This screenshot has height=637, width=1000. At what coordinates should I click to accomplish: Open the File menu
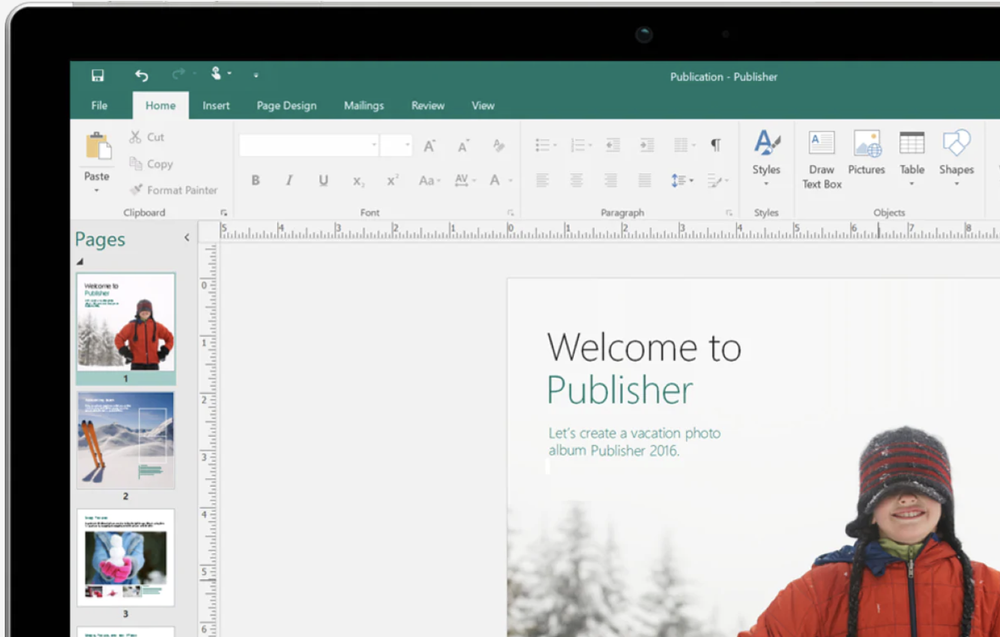99,106
